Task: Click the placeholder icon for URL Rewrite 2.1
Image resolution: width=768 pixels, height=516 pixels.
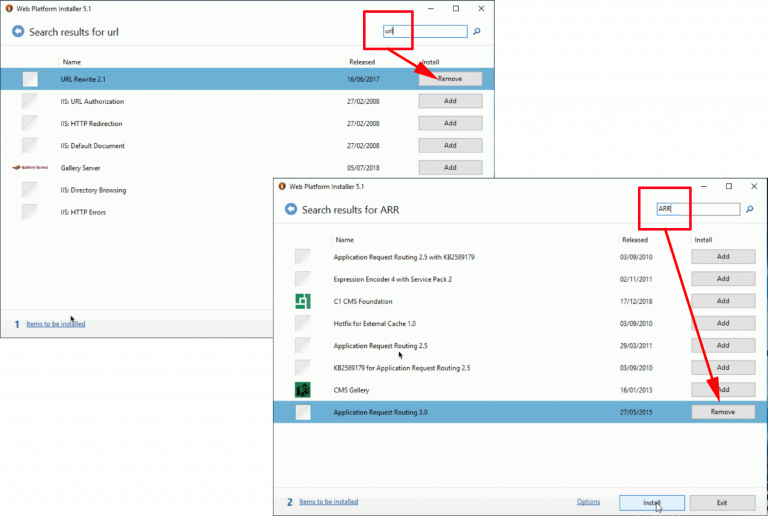Action: [x=30, y=79]
